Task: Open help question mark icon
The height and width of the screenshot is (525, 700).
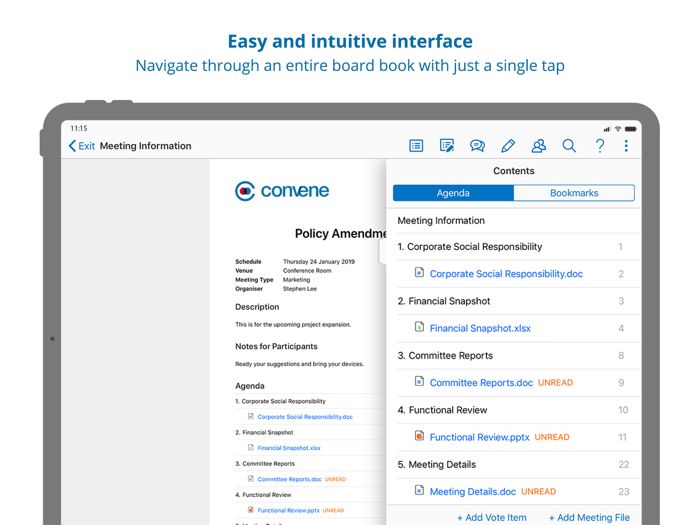Action: point(600,146)
